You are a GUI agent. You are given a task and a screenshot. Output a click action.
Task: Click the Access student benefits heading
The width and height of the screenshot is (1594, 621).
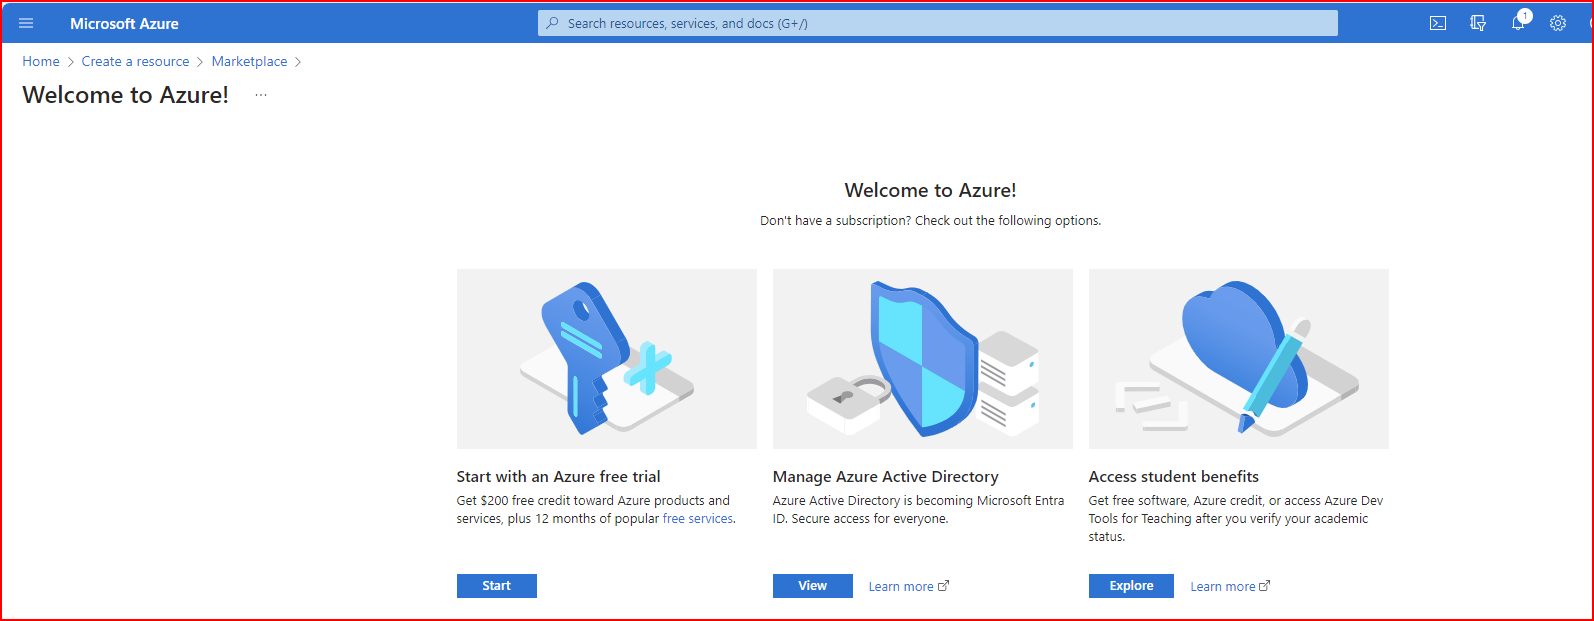(1174, 477)
